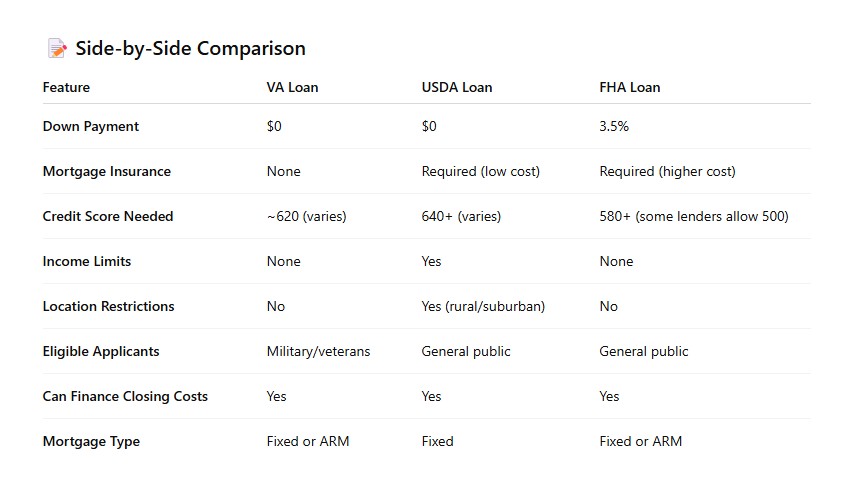Click the 3.5% FHA down payment cell
Image resolution: width=845 pixels, height=493 pixels.
click(x=614, y=126)
